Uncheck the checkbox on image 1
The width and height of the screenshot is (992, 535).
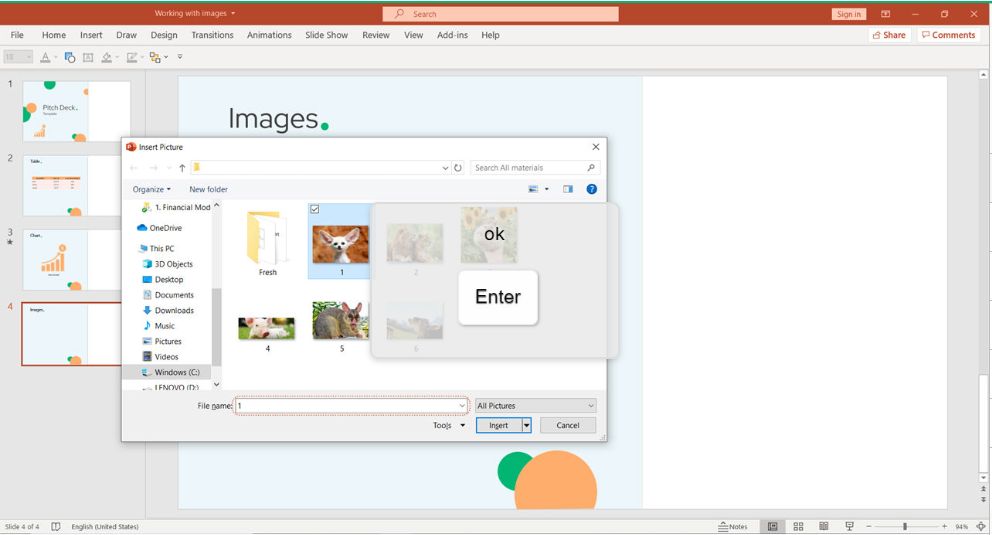pyautogui.click(x=314, y=209)
